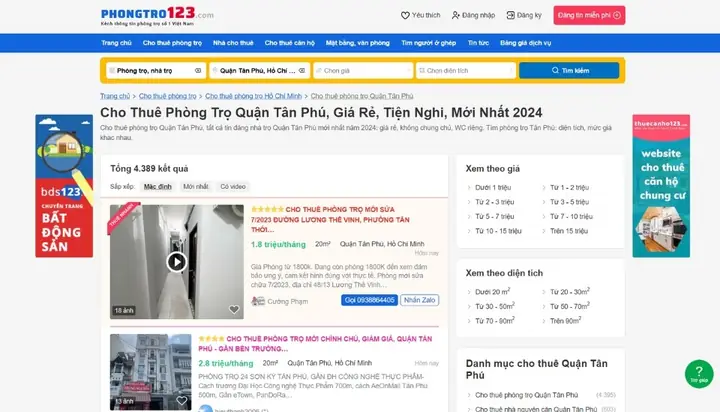The height and width of the screenshot is (412, 720).
Task: Open Bảng giá dịch vụ menu
Action: (x=525, y=43)
